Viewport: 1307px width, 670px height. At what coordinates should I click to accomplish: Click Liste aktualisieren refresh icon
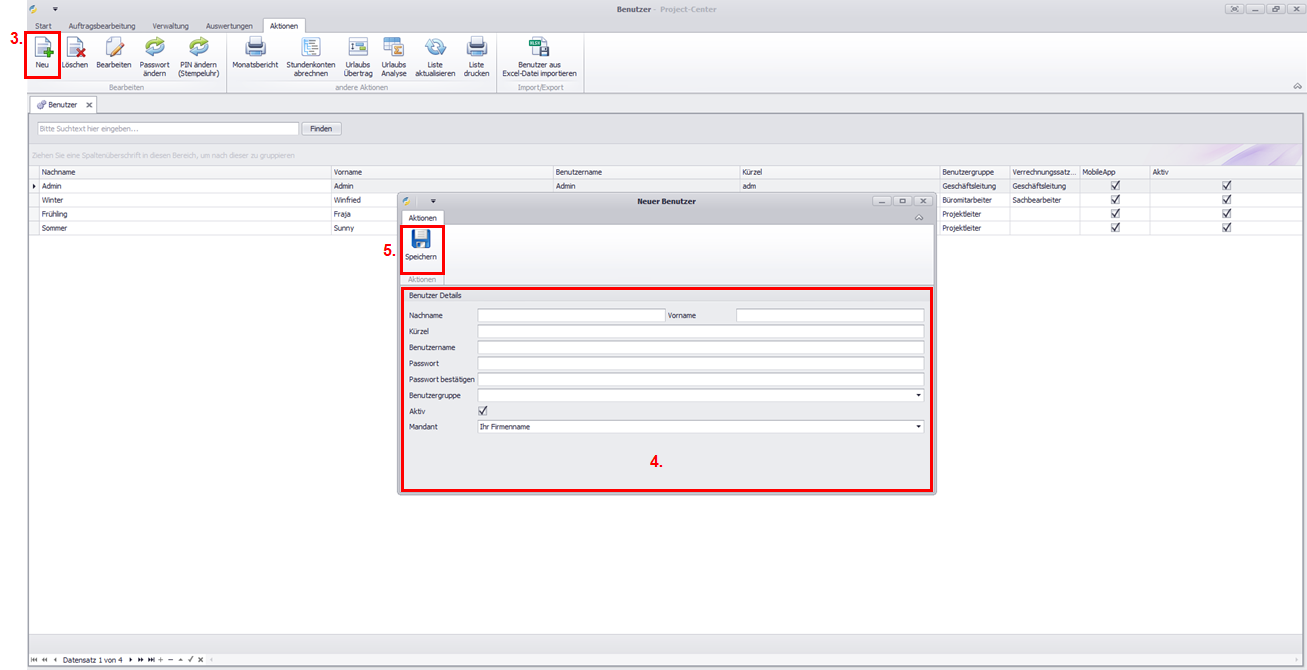coord(435,47)
